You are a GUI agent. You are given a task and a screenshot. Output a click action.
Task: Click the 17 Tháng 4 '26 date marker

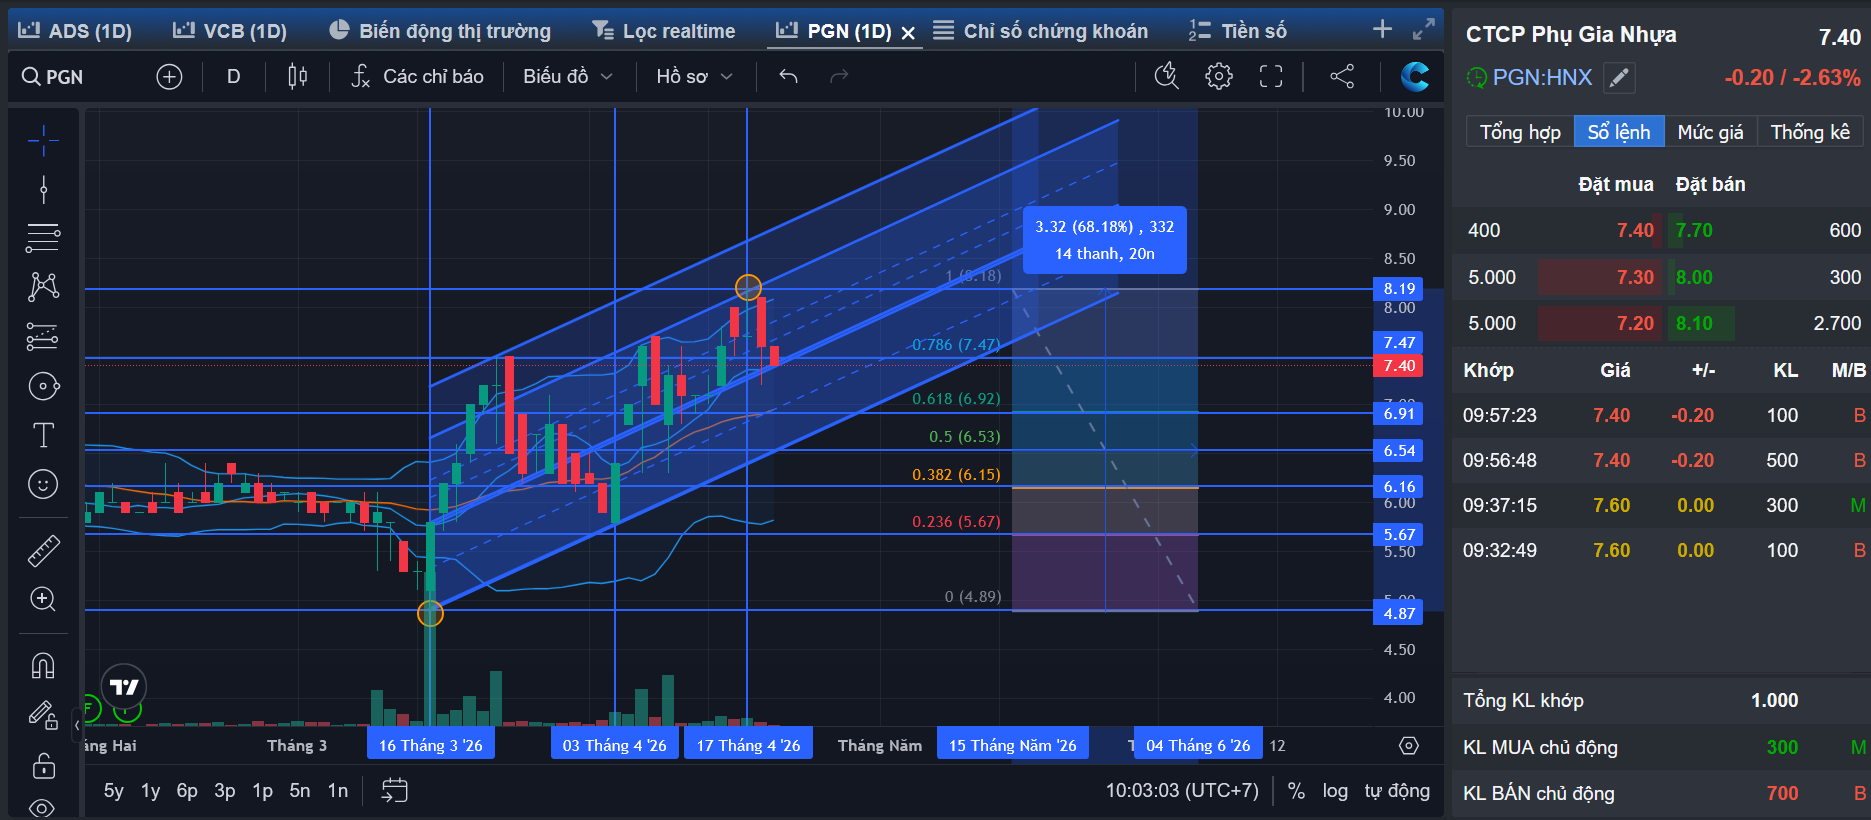pyautogui.click(x=748, y=745)
